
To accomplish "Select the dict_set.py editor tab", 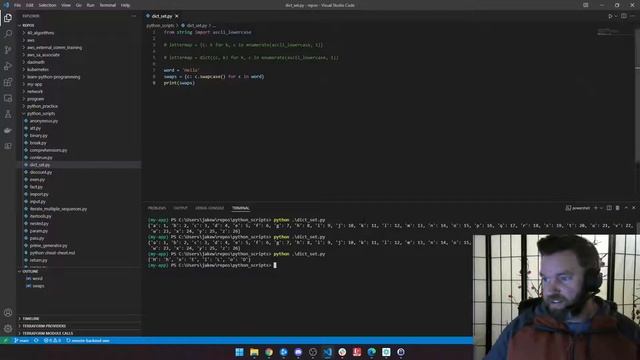I will (x=162, y=16).
